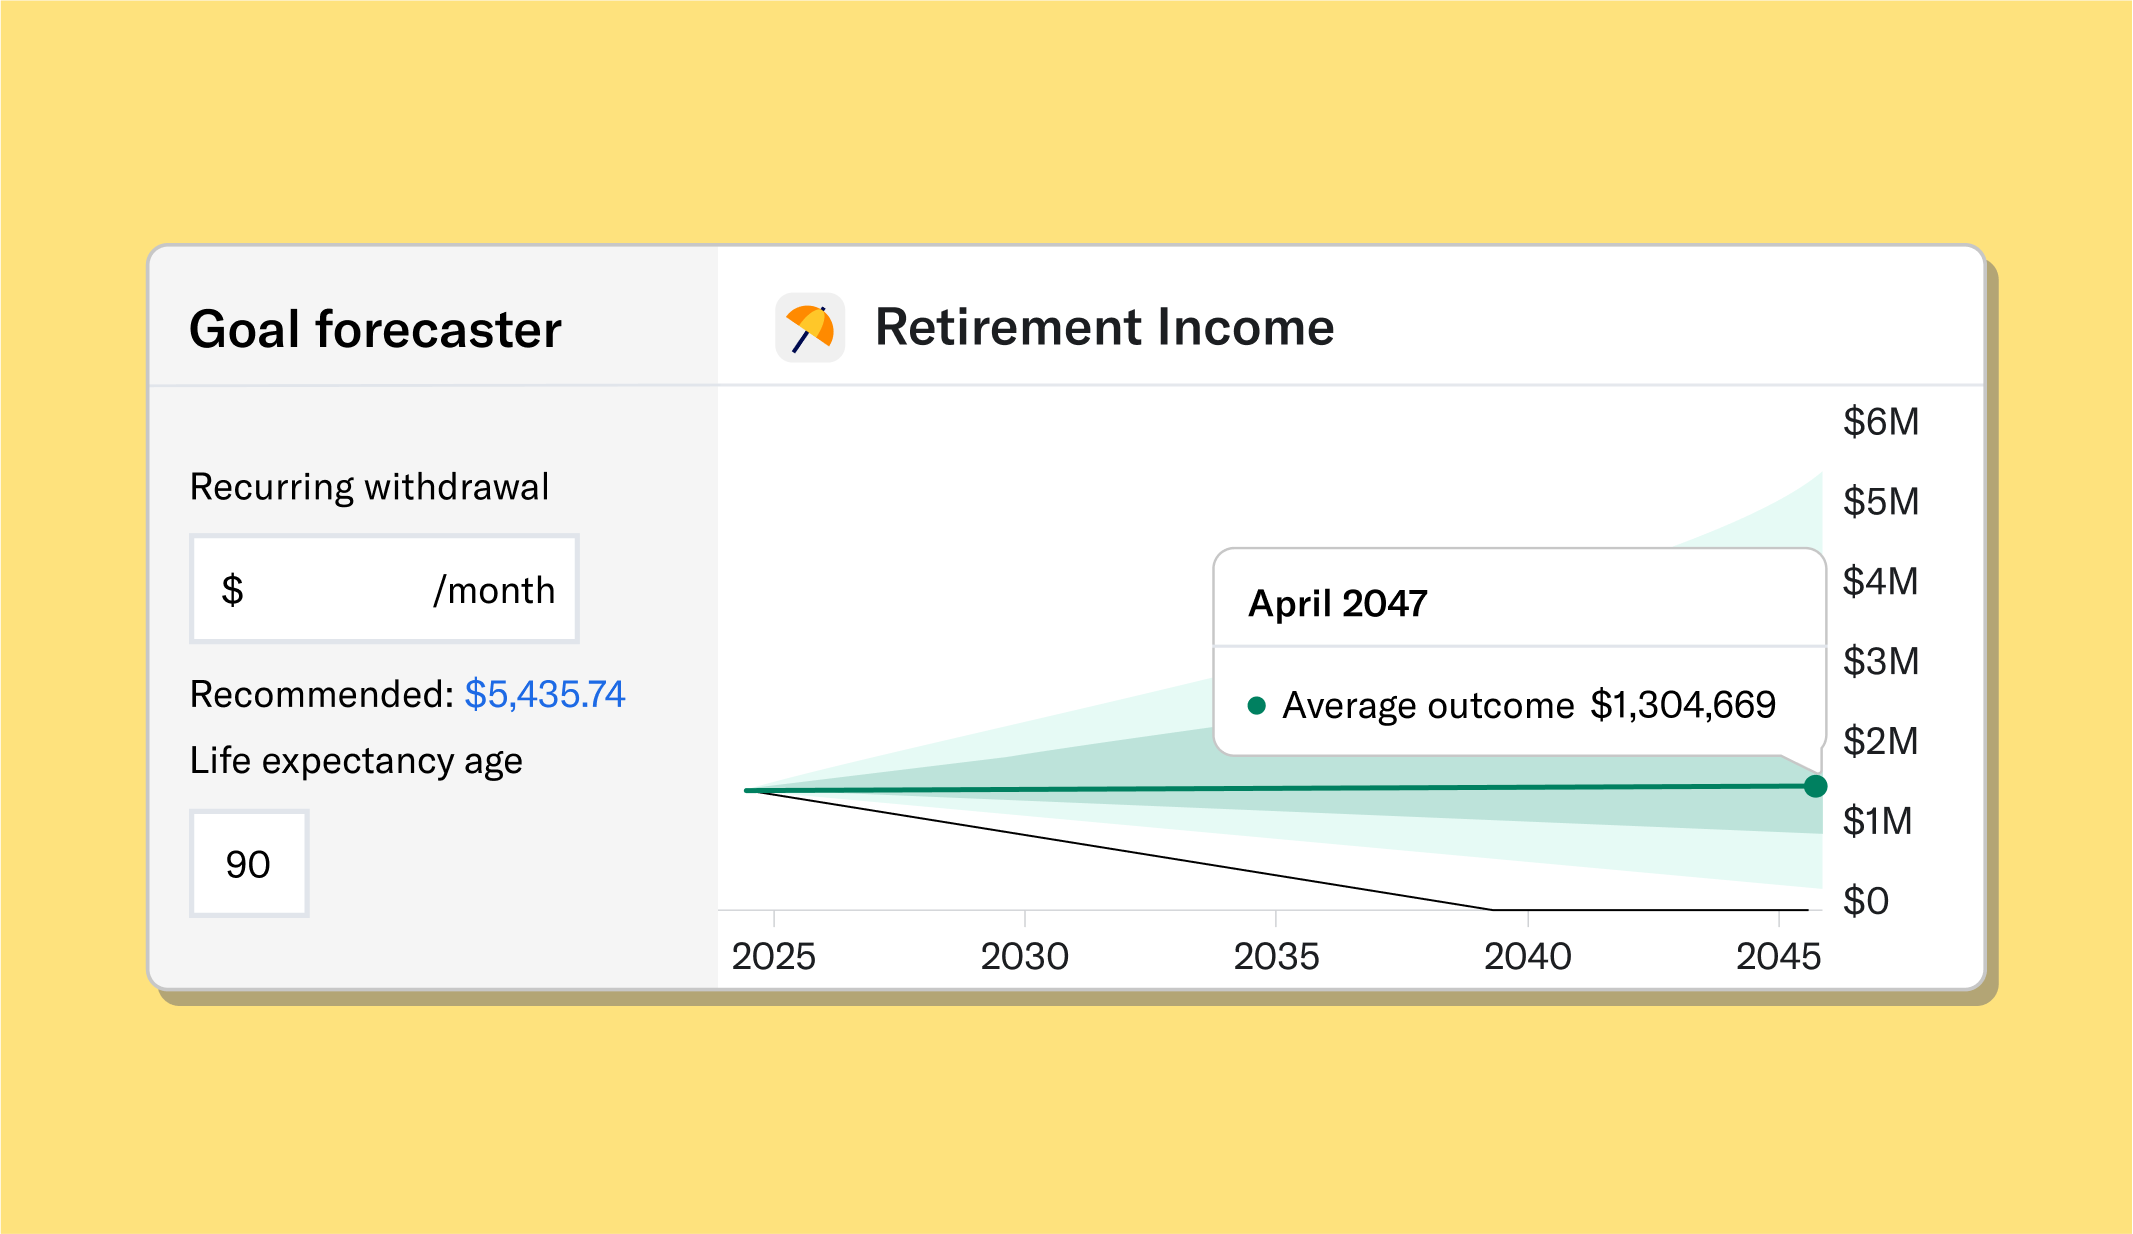Click the April 2047 tooltip title
The width and height of the screenshot is (2133, 1234).
click(x=1337, y=603)
